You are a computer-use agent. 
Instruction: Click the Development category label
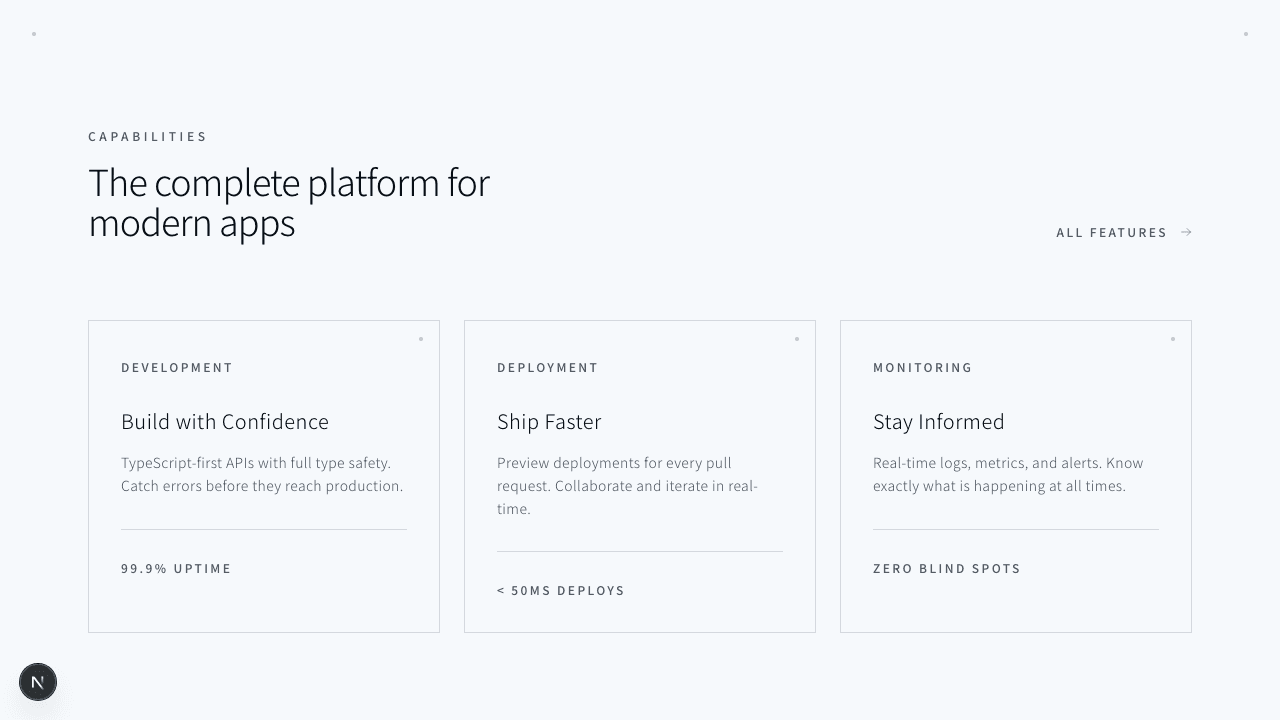tap(177, 368)
